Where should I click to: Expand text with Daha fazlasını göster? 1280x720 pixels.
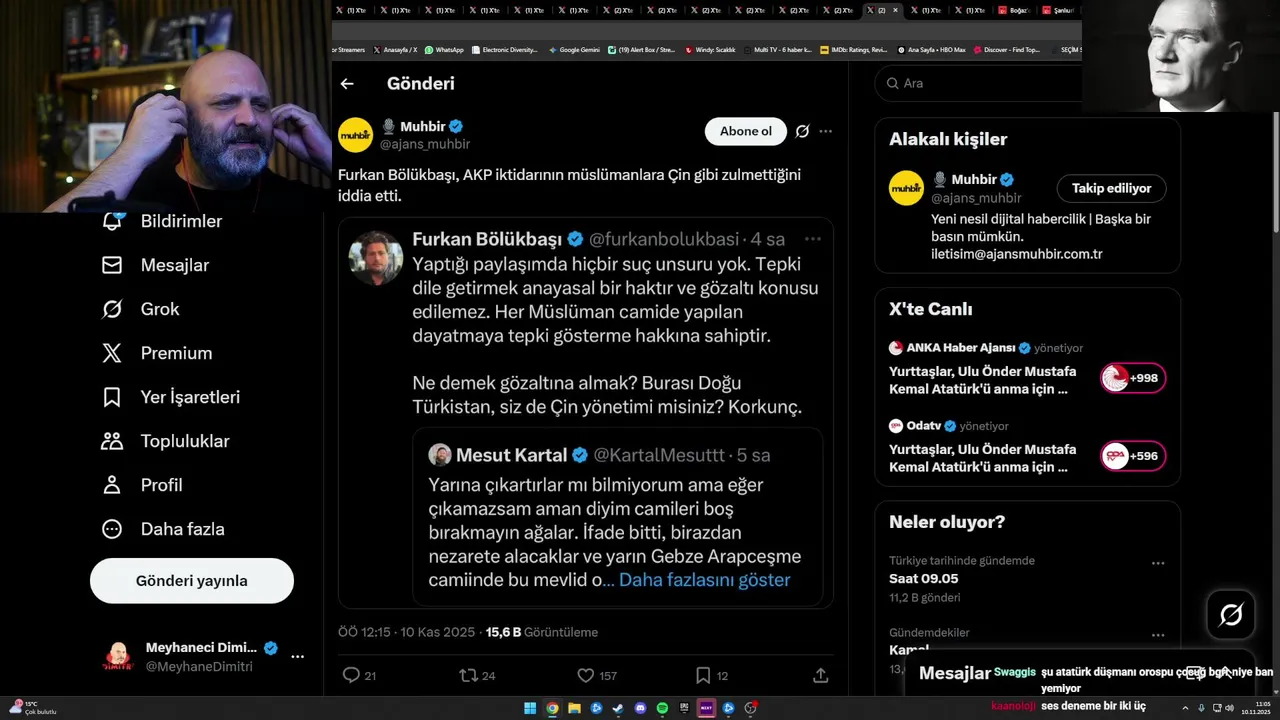coord(705,580)
